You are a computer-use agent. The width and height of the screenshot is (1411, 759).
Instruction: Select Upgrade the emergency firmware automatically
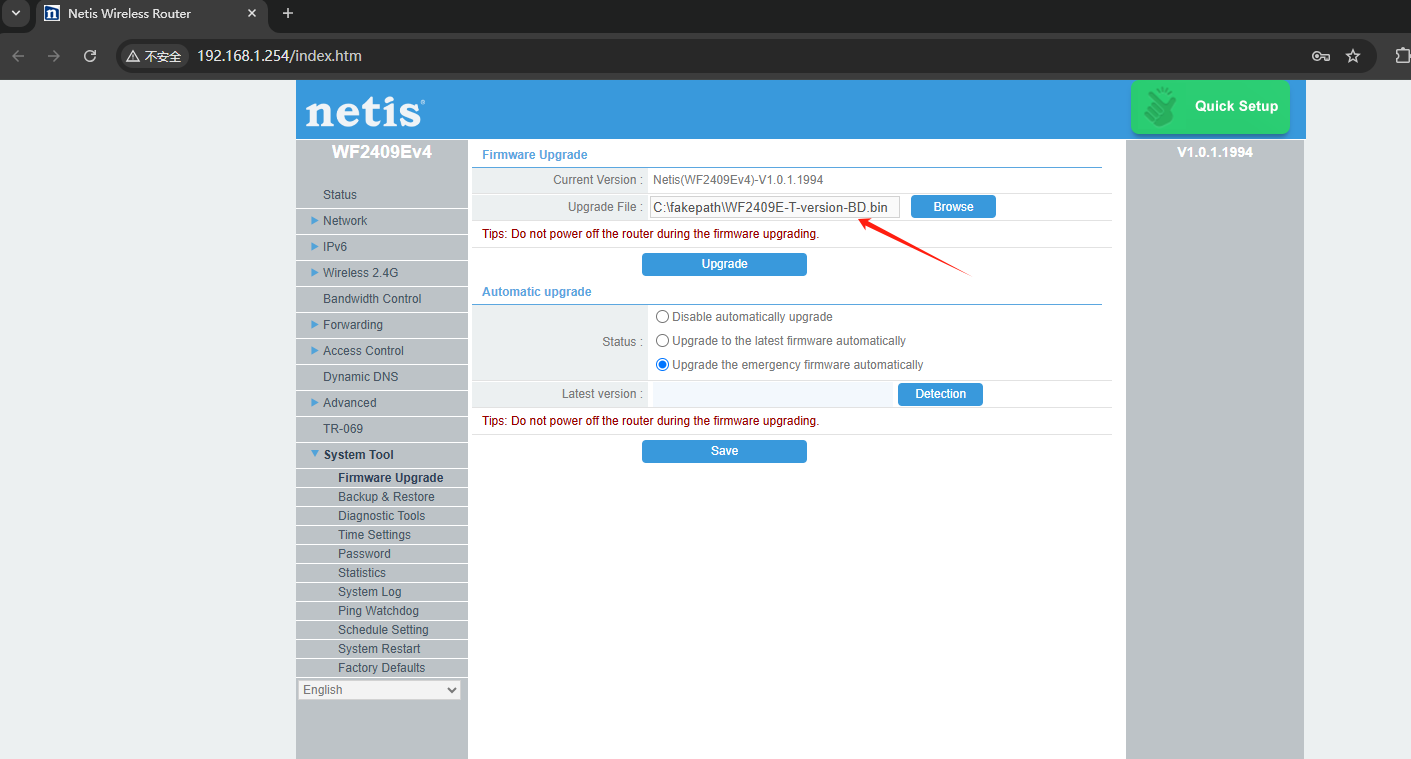662,365
